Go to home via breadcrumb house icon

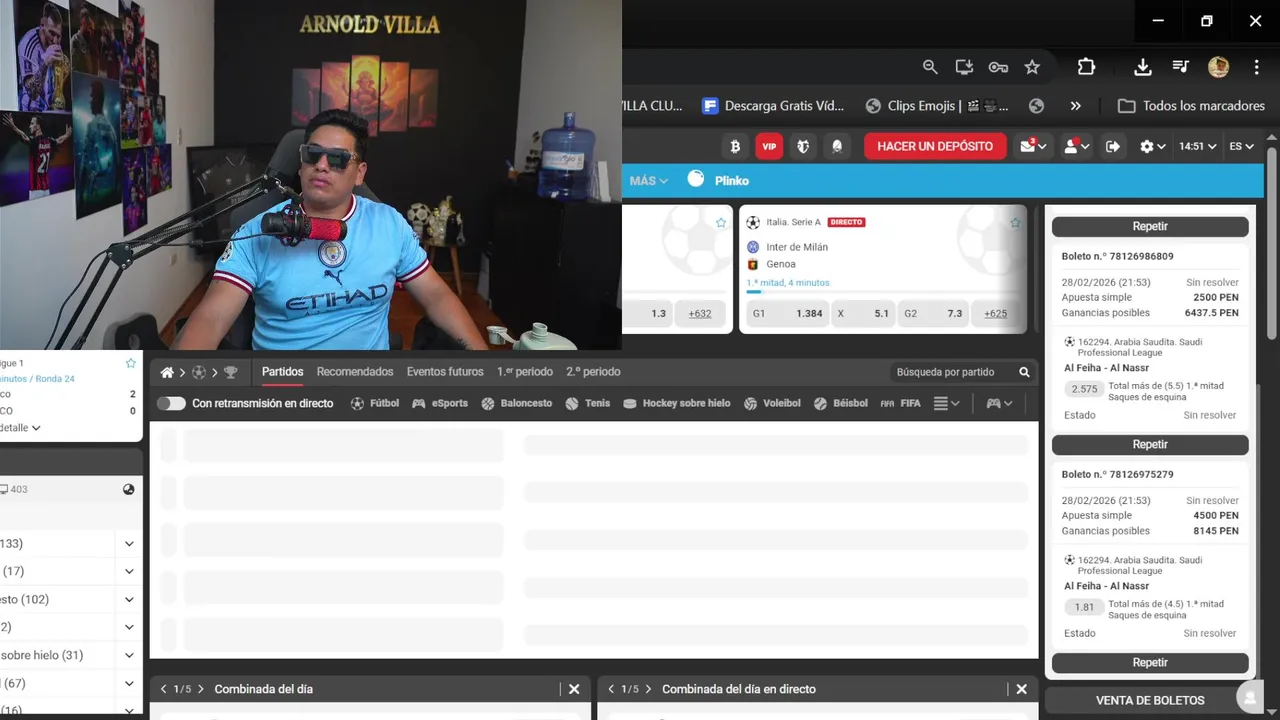pos(167,372)
